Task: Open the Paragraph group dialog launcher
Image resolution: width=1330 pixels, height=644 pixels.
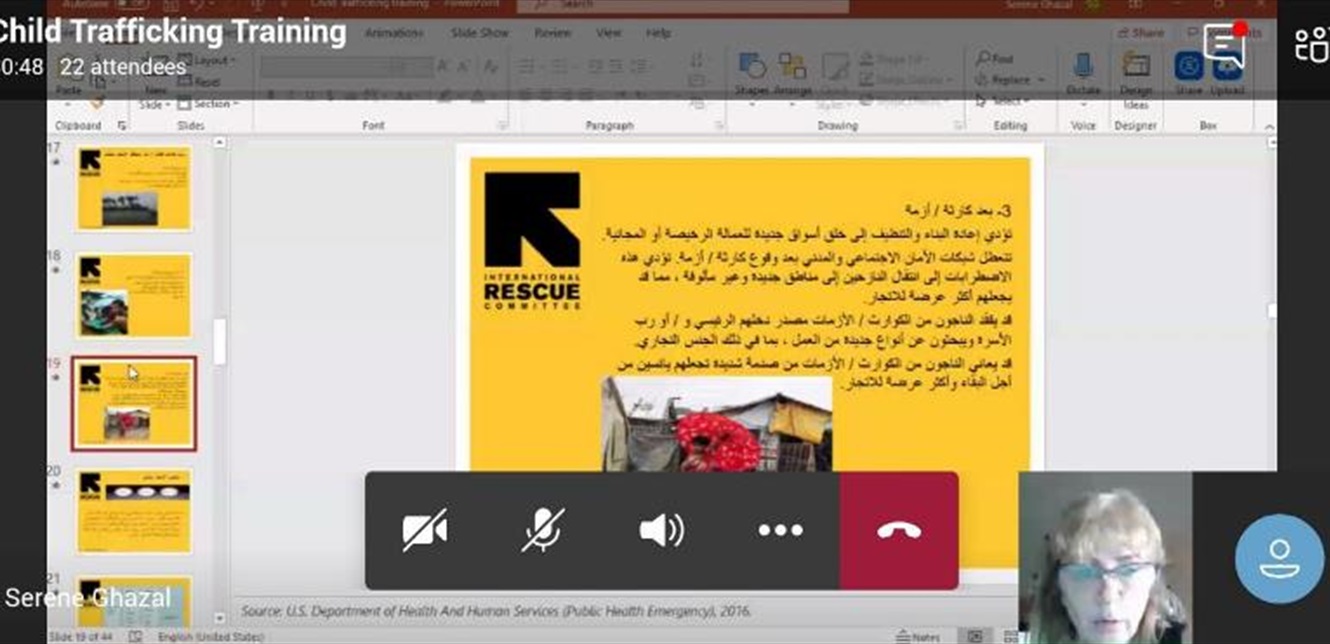Action: click(x=718, y=126)
